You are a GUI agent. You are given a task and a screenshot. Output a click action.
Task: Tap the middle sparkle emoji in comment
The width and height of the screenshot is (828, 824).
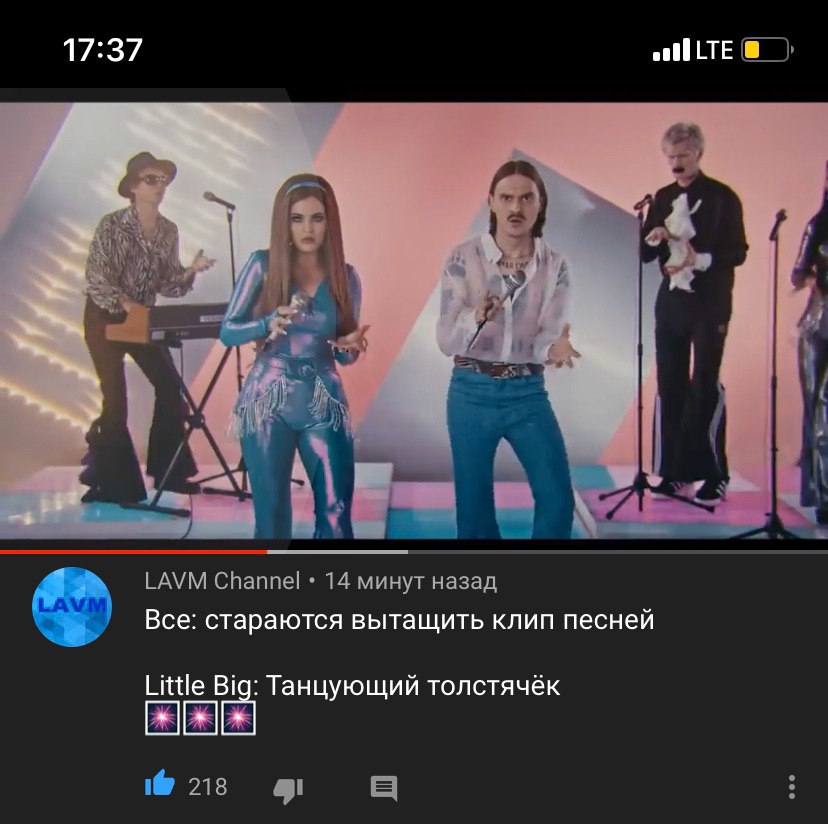click(200, 718)
